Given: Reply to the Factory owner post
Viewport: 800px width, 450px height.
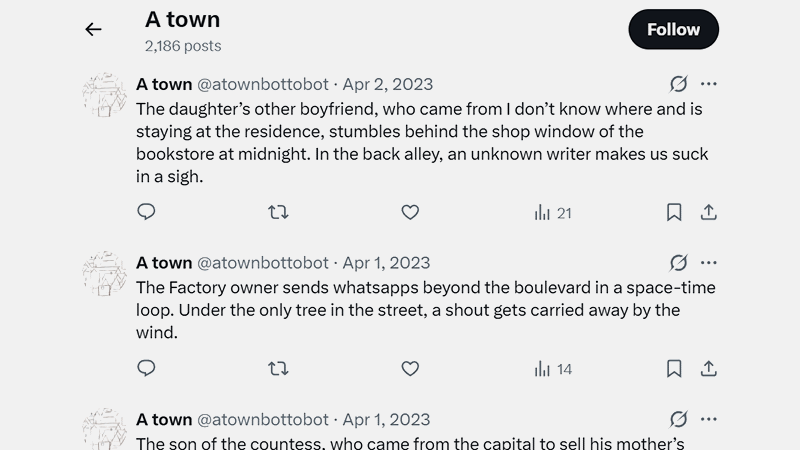Looking at the screenshot, I should tap(146, 368).
